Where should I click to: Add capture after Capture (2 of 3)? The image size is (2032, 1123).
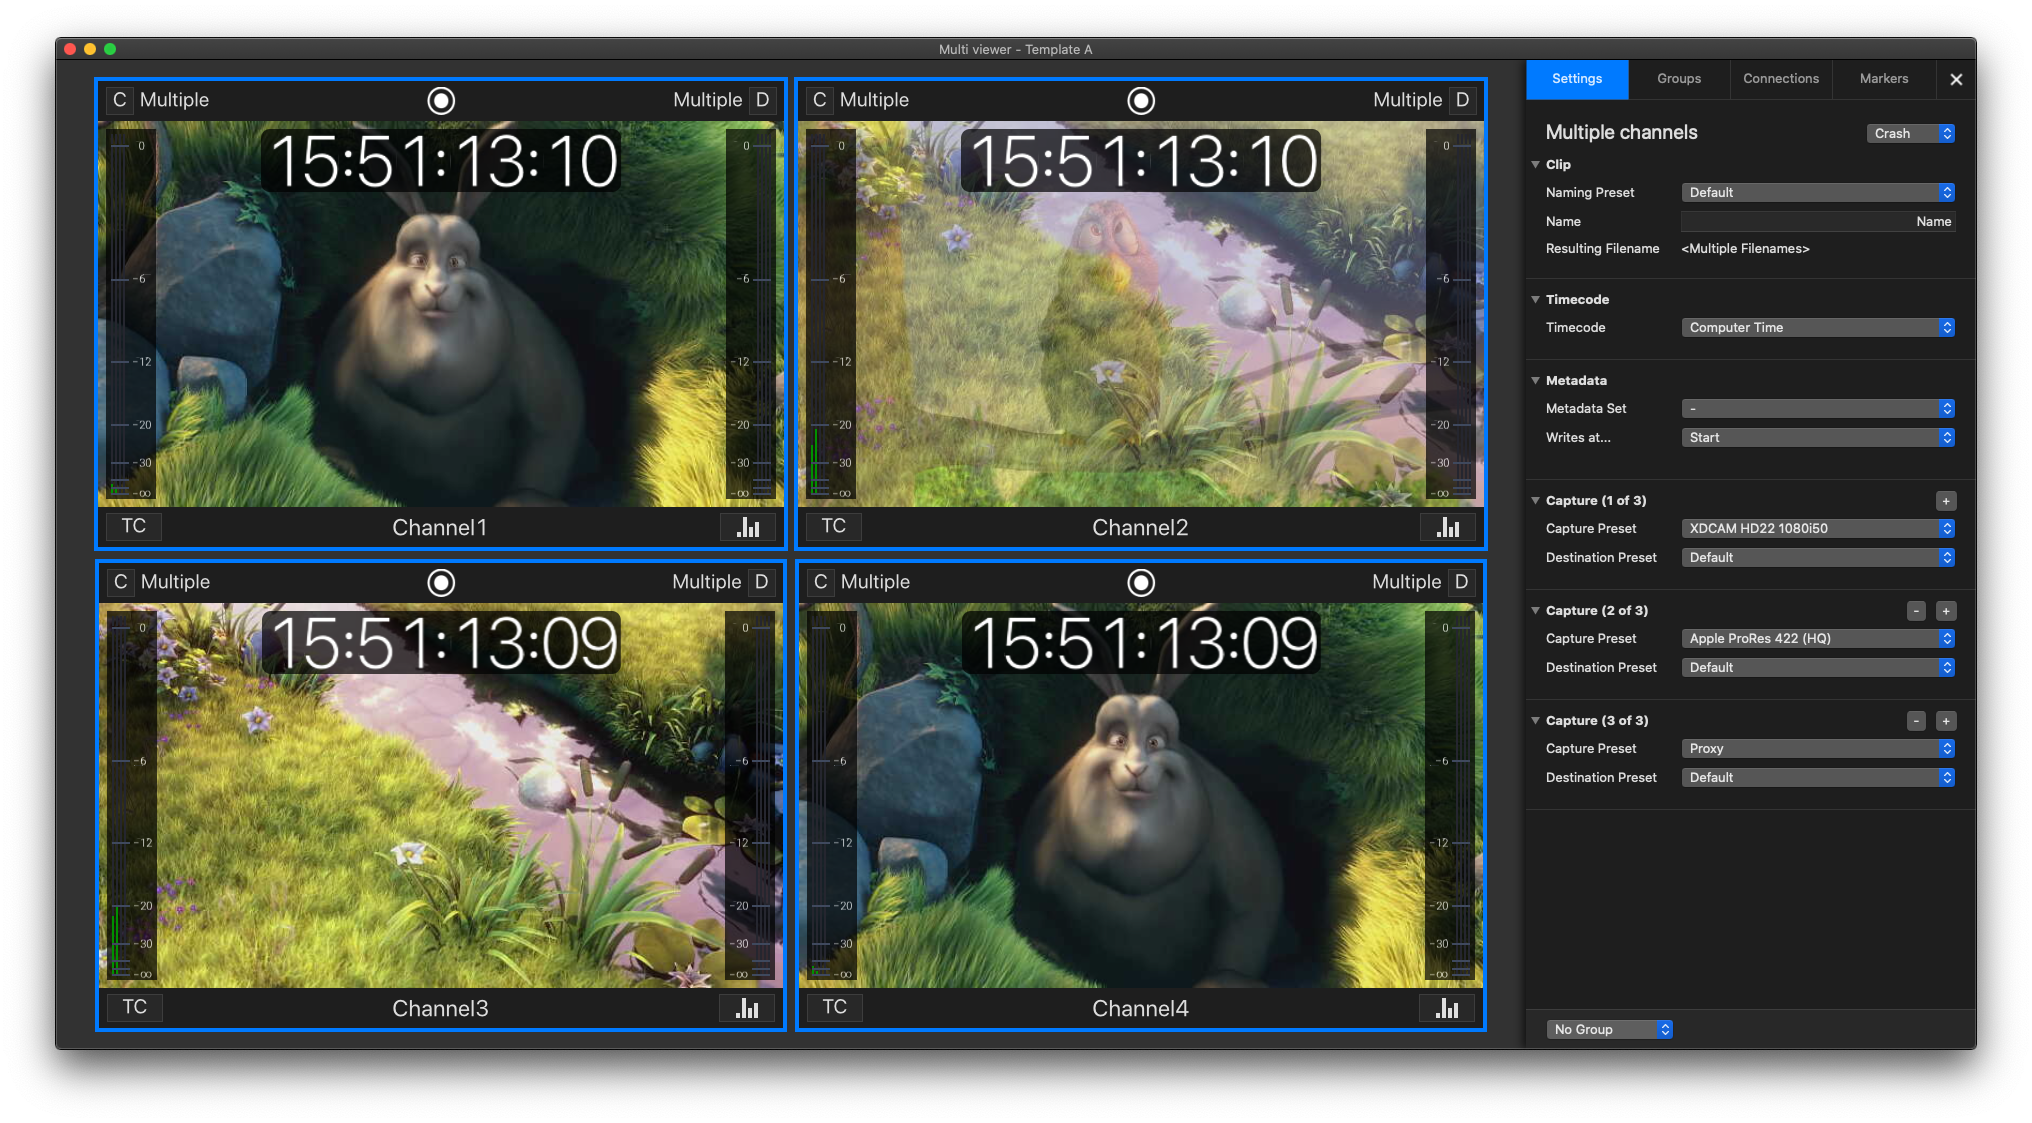tap(1946, 611)
